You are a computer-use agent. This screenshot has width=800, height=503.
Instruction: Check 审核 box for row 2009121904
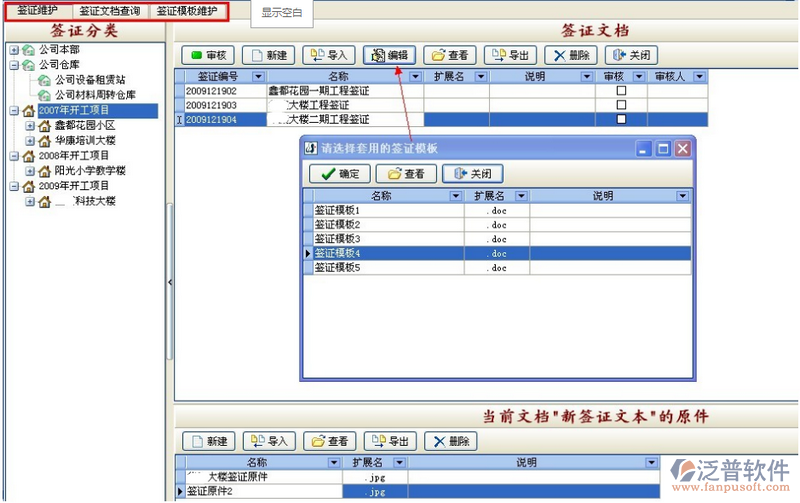(621, 119)
